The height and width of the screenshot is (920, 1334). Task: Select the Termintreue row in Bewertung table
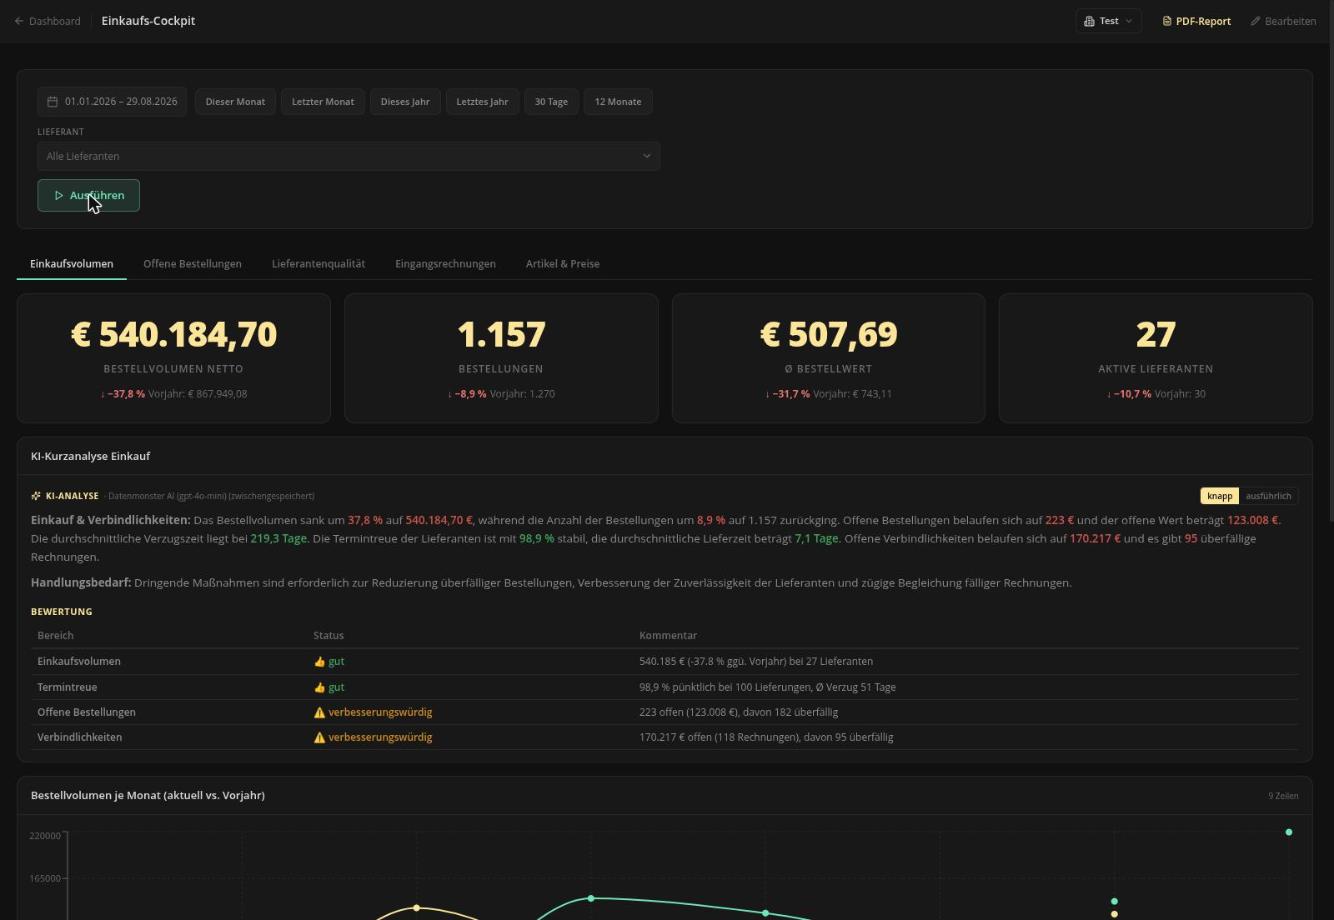[665, 687]
